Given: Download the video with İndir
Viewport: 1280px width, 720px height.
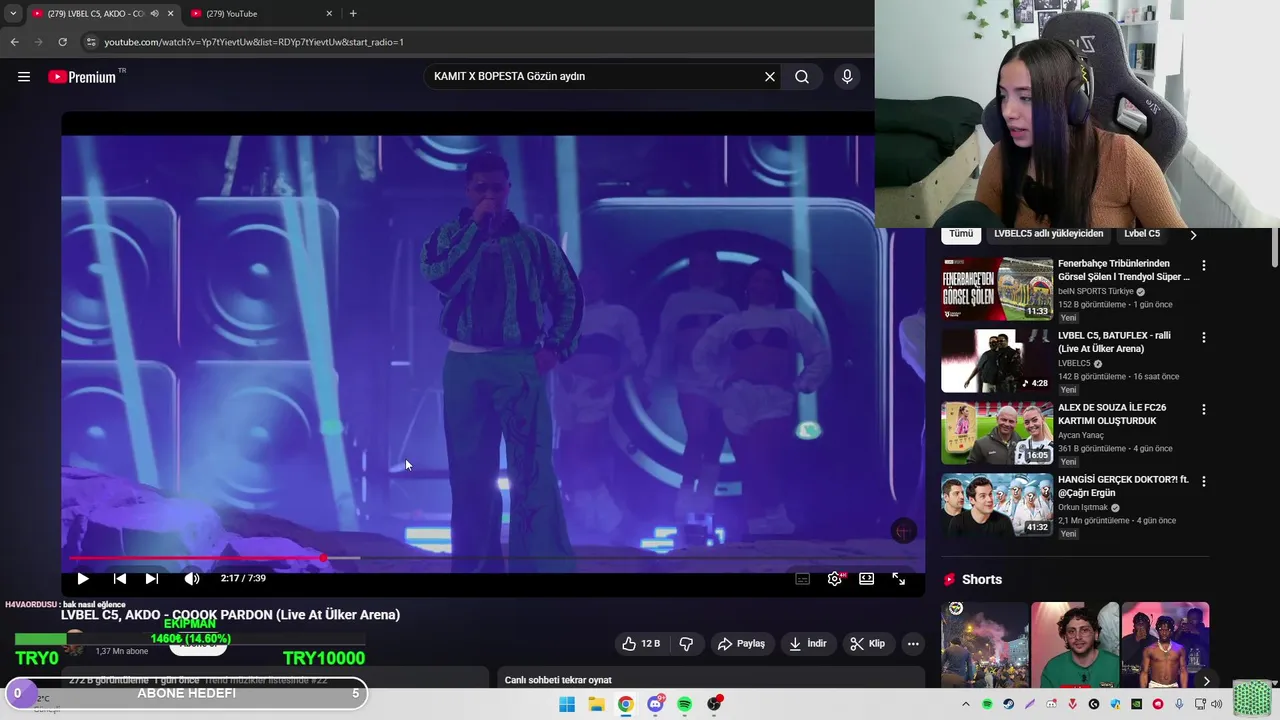Looking at the screenshot, I should pyautogui.click(x=808, y=644).
